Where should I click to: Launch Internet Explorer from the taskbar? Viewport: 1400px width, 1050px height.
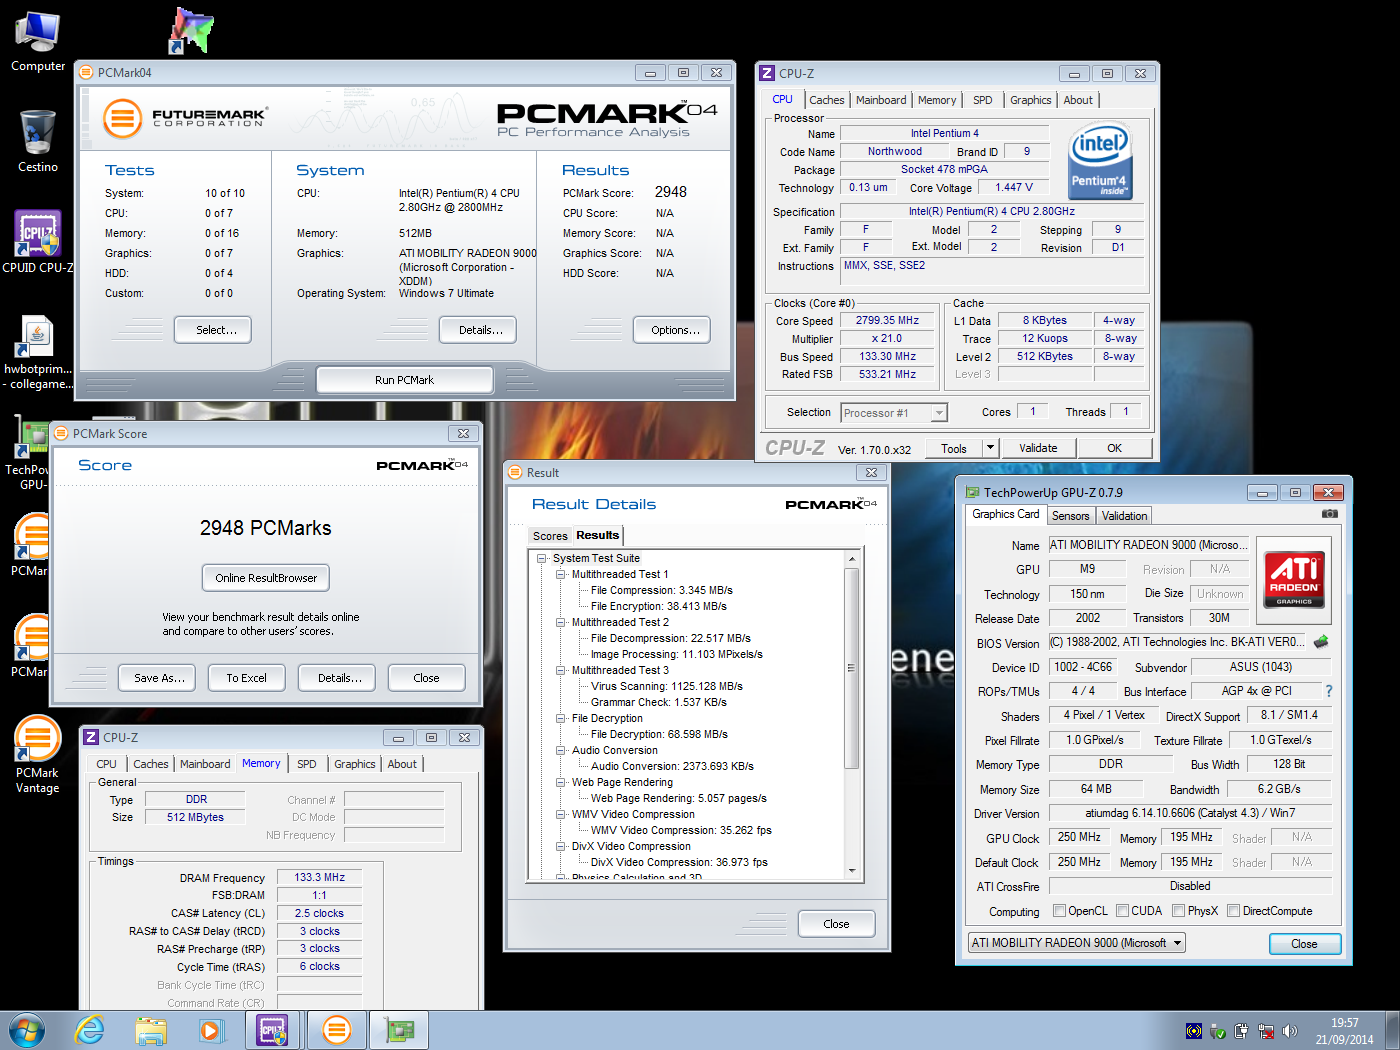tap(90, 1030)
